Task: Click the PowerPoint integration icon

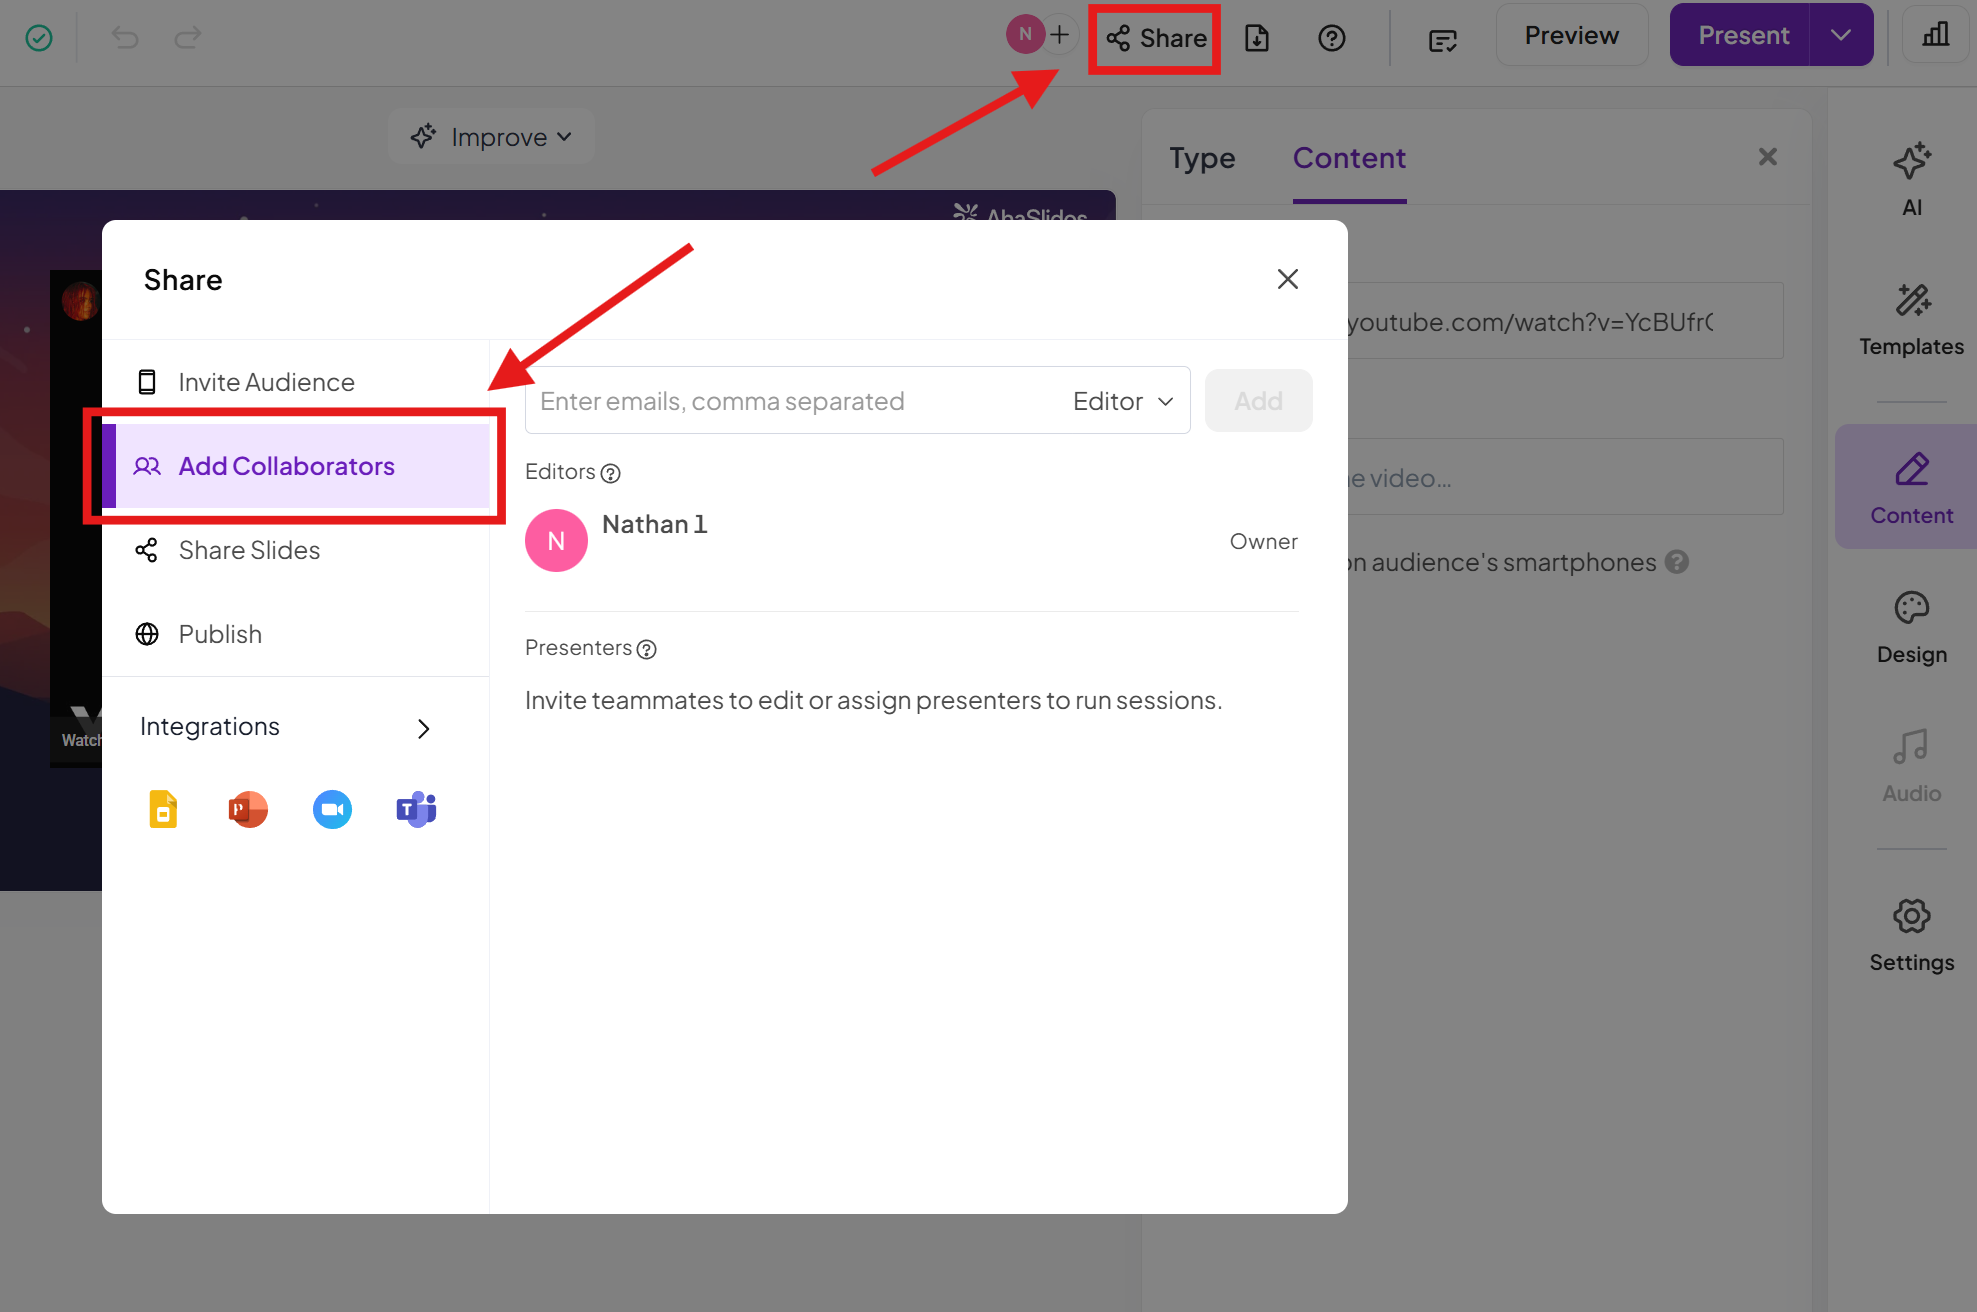Action: [x=248, y=809]
